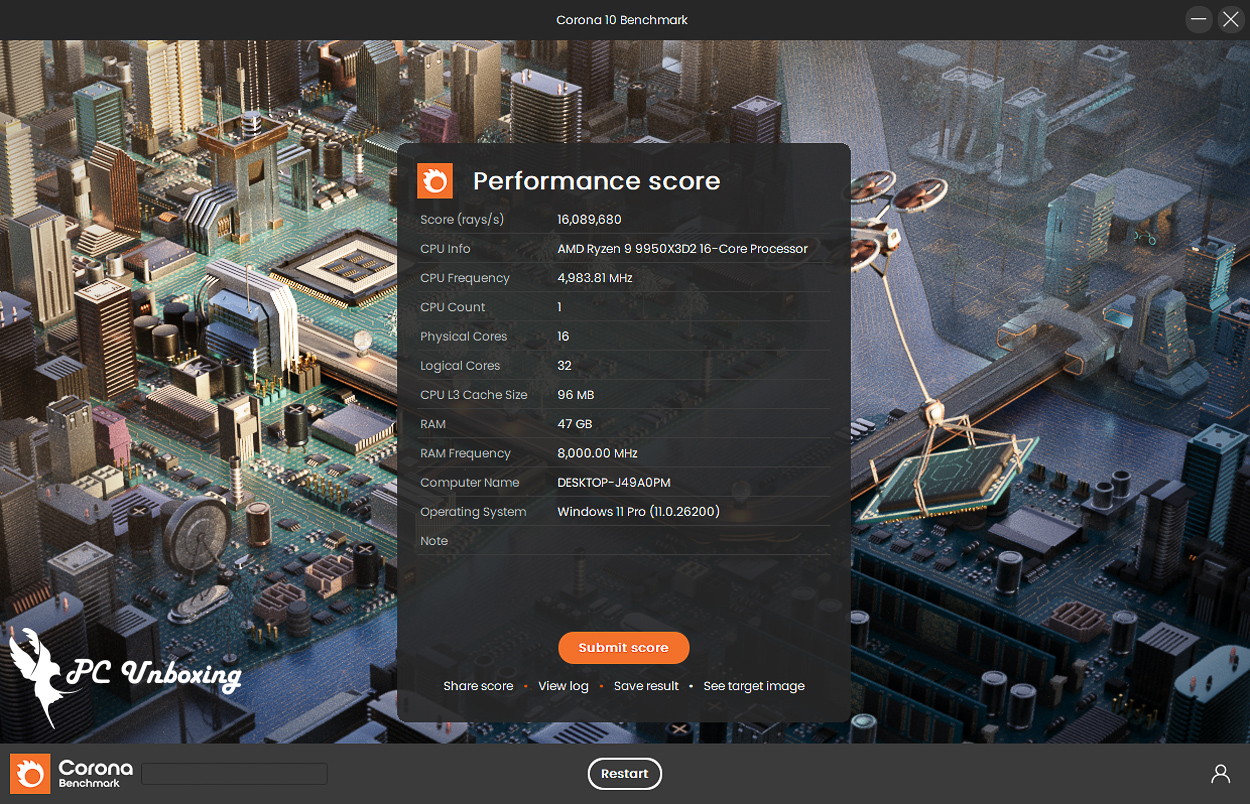Image resolution: width=1250 pixels, height=804 pixels.
Task: Select the Windows 11 Pro operating system text
Action: point(638,512)
